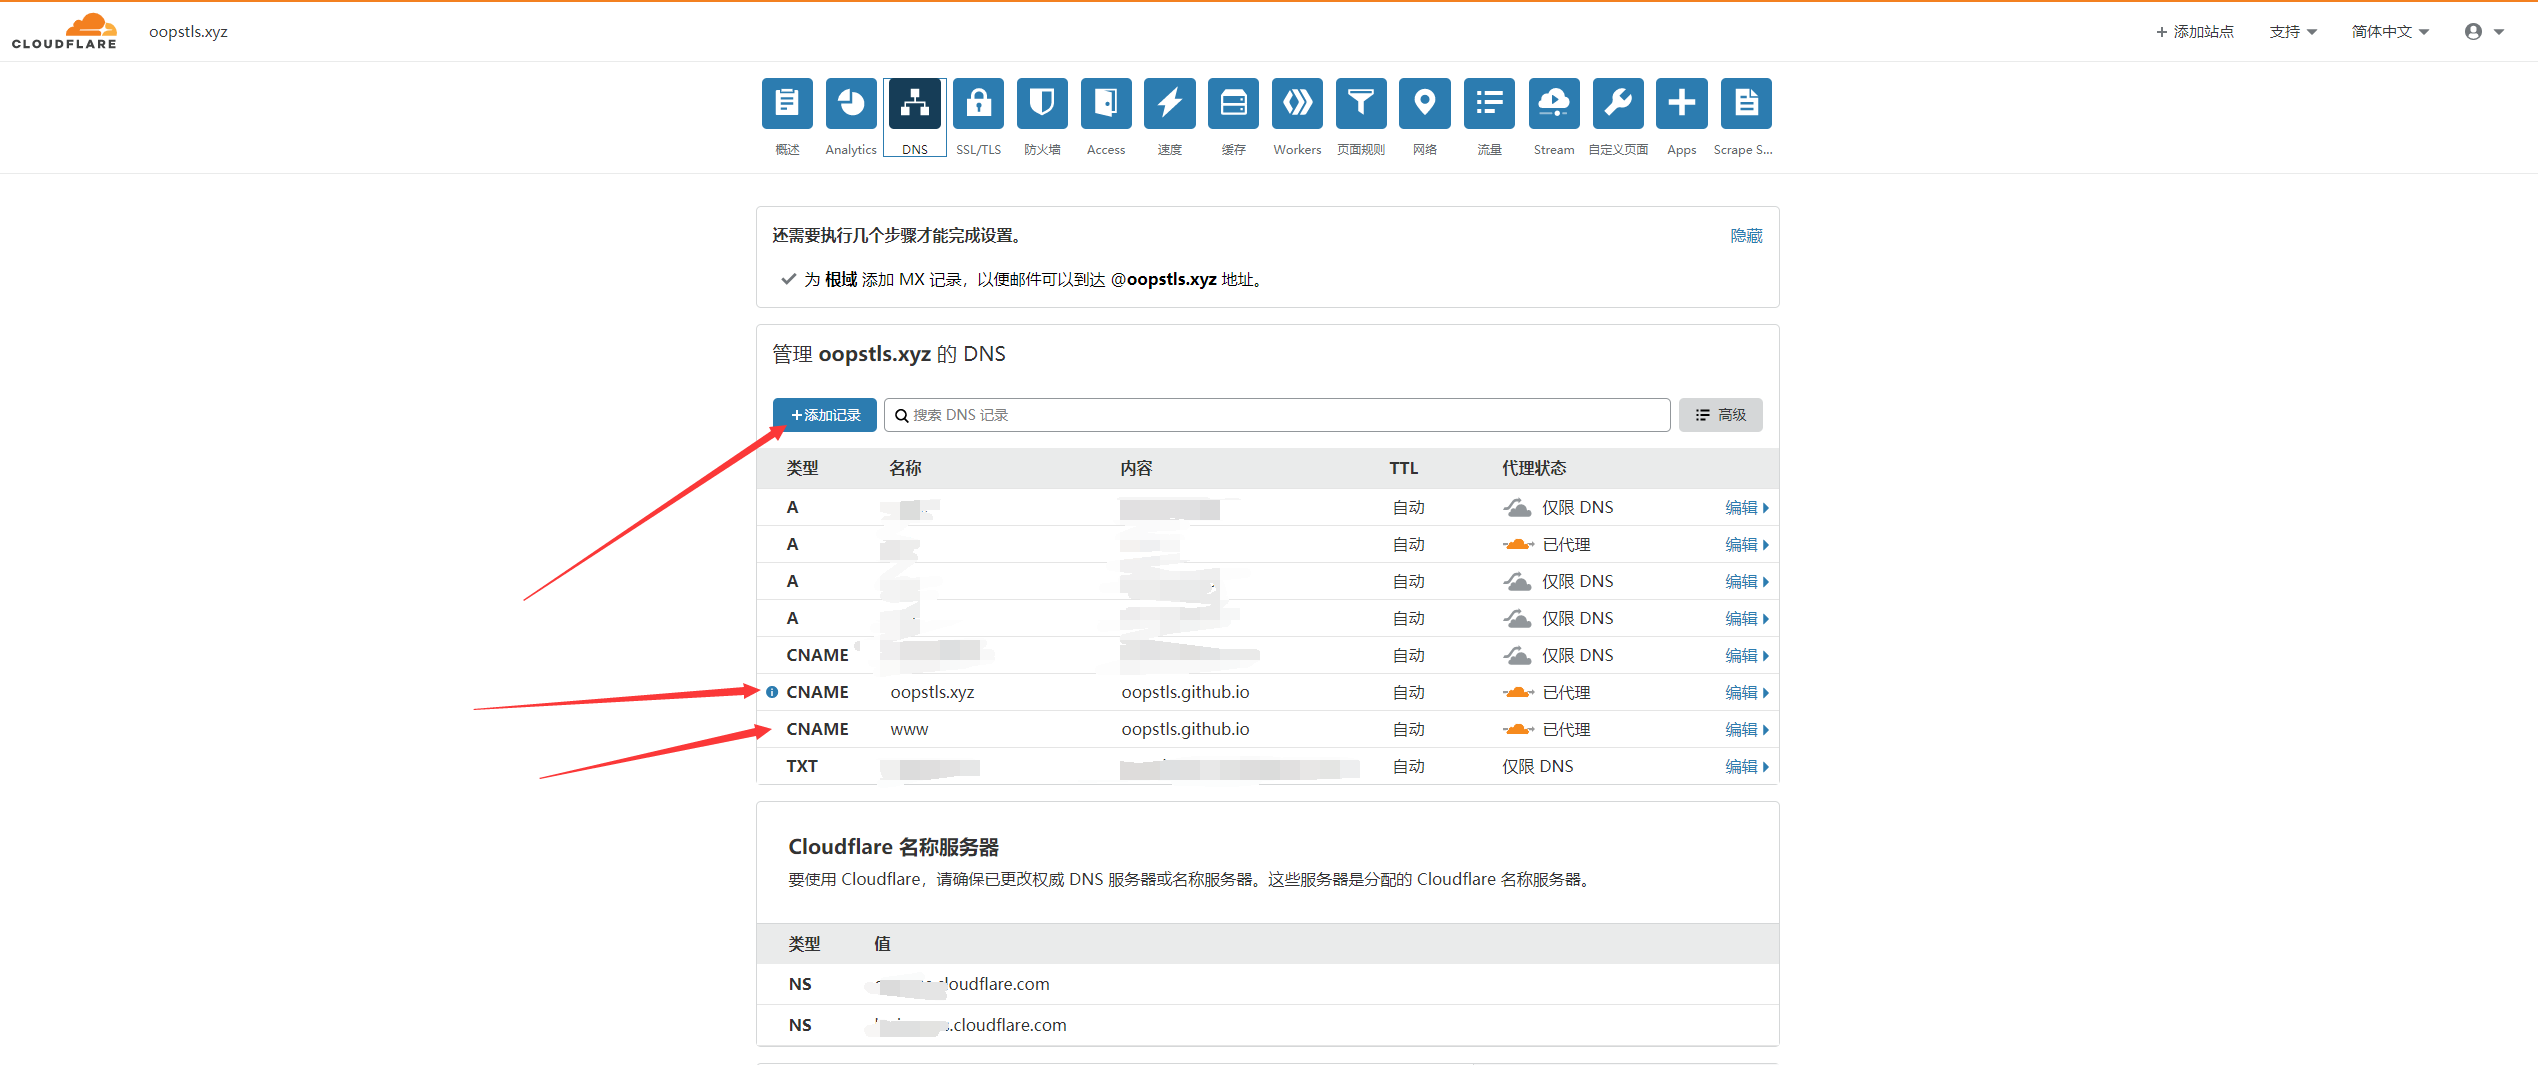2538x1065 pixels.
Task: Click the oopstls.xyz name cell in CNAME row
Action: pos(932,693)
